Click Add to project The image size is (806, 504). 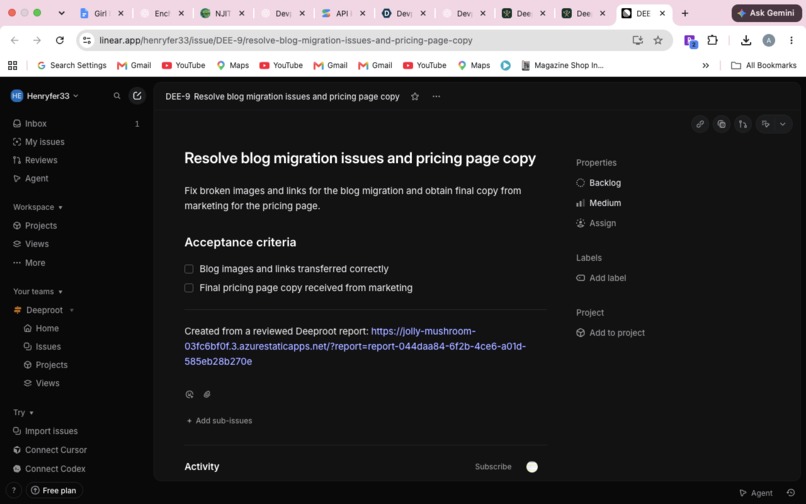[610, 333]
